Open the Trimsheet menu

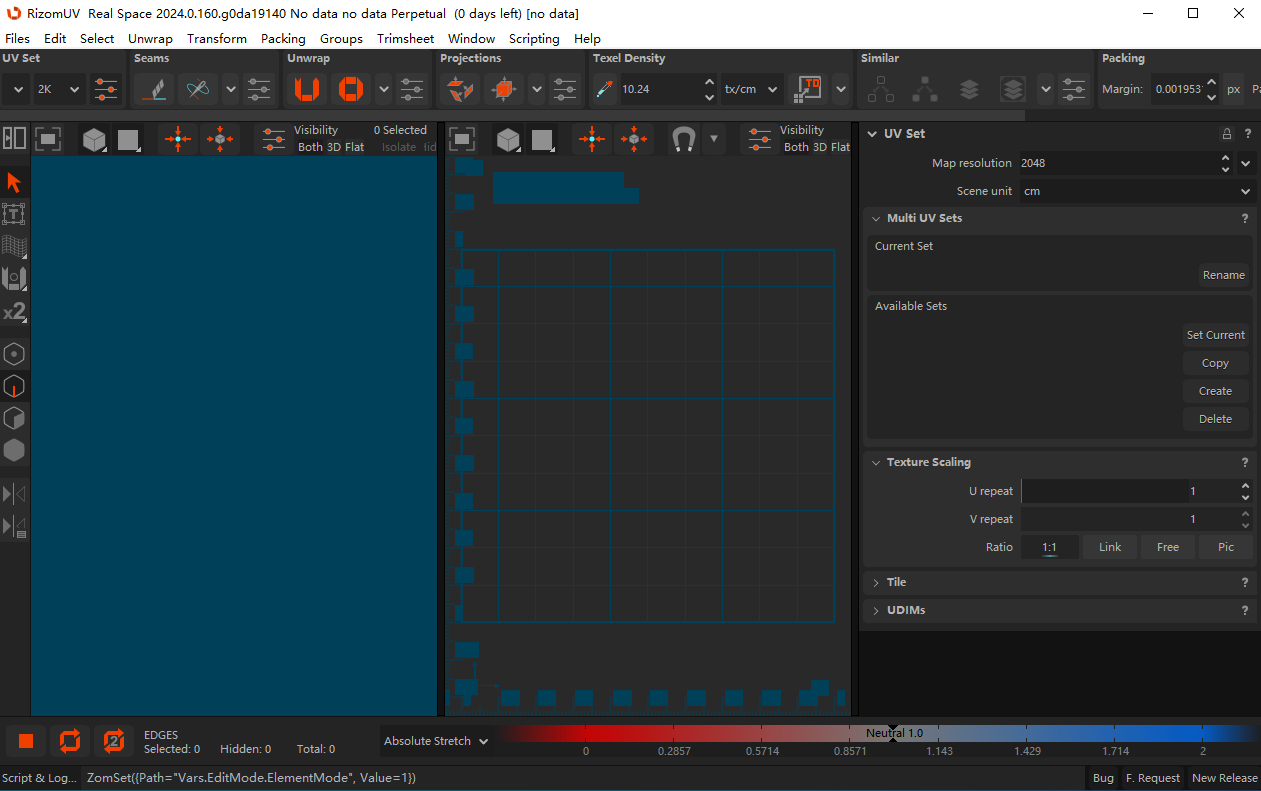click(405, 38)
